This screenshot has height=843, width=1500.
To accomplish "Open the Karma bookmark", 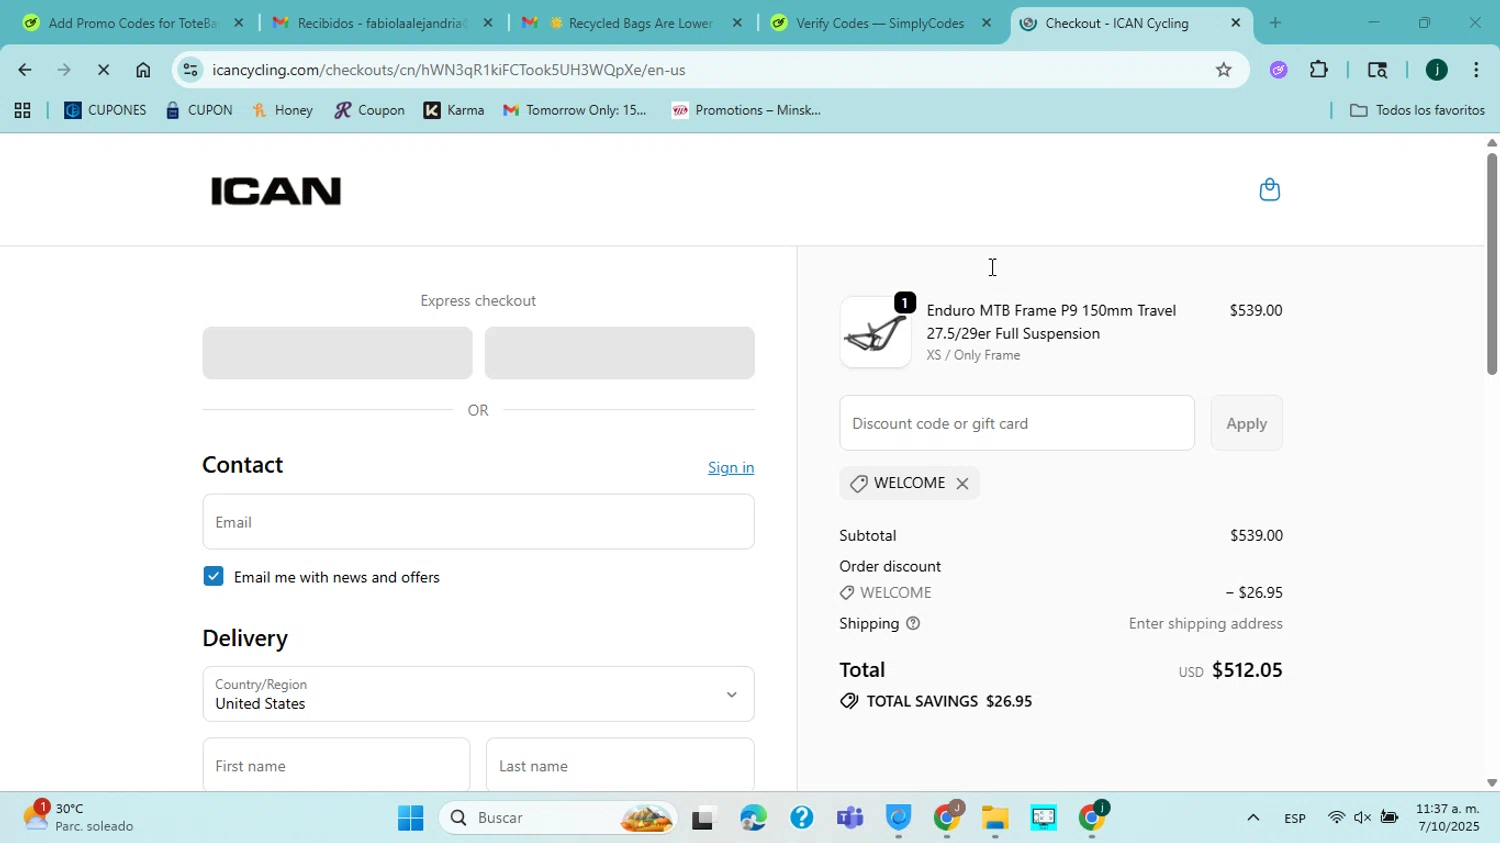I will (454, 111).
